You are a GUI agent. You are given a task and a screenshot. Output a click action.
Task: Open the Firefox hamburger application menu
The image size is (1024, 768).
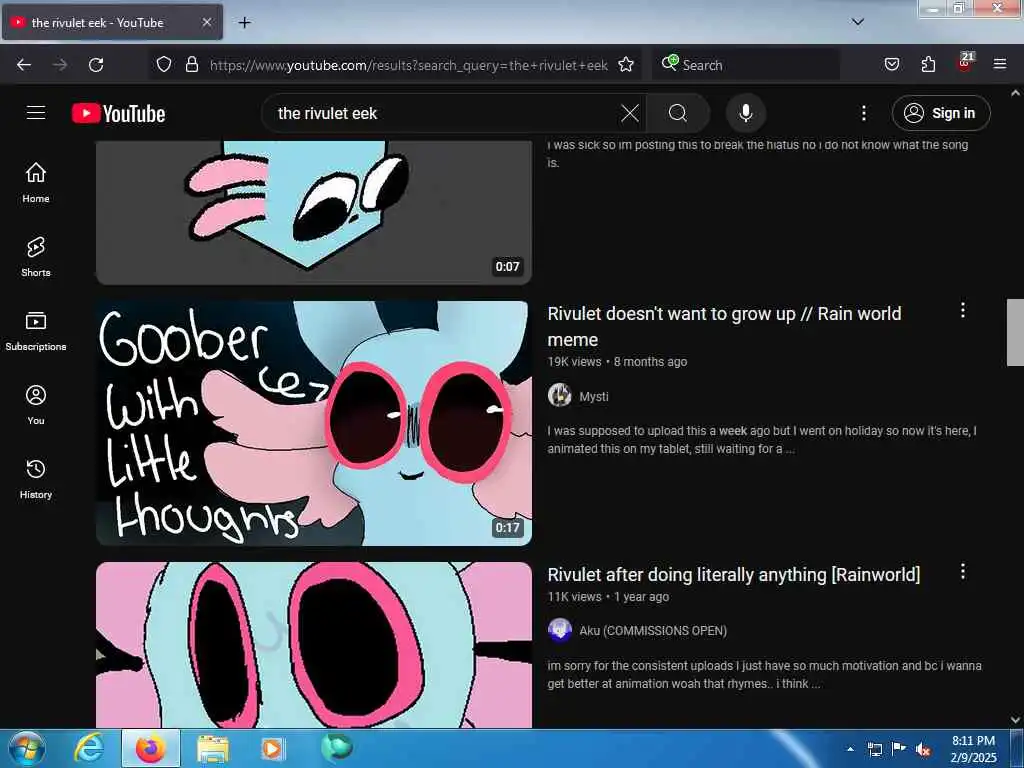coord(1000,64)
